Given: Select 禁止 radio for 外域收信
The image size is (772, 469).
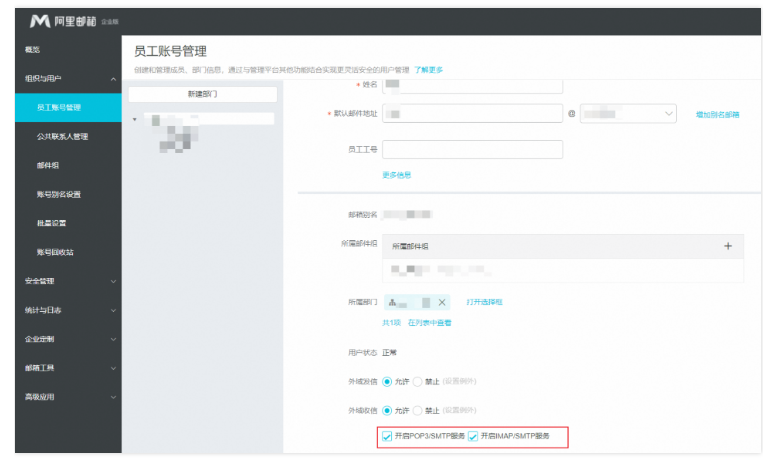Looking at the screenshot, I should coord(418,410).
